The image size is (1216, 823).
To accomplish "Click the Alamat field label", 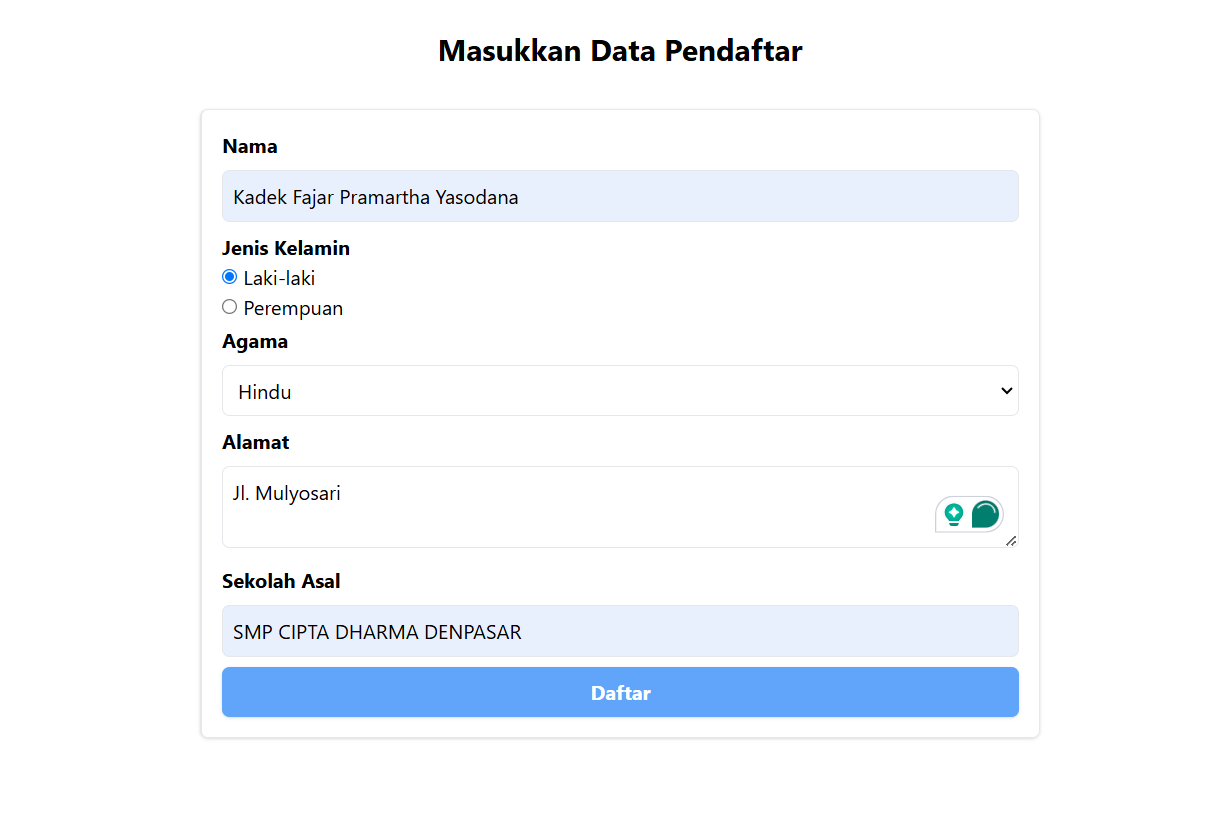I will (256, 442).
